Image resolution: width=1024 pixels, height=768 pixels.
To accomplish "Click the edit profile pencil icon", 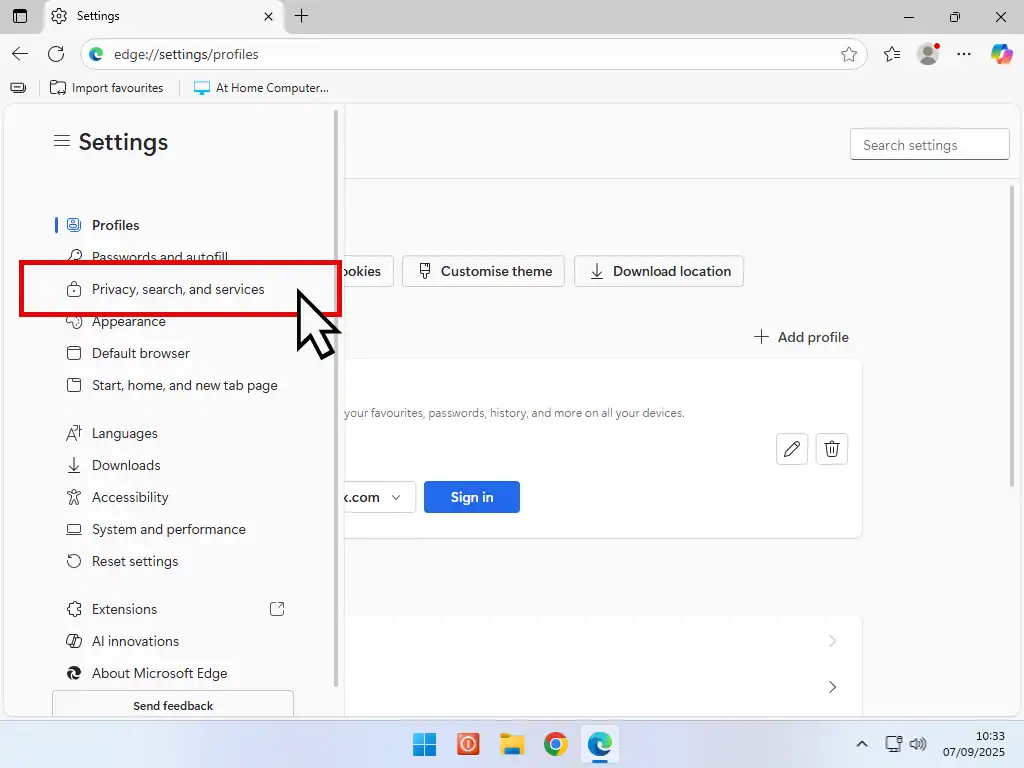I will coord(792,449).
